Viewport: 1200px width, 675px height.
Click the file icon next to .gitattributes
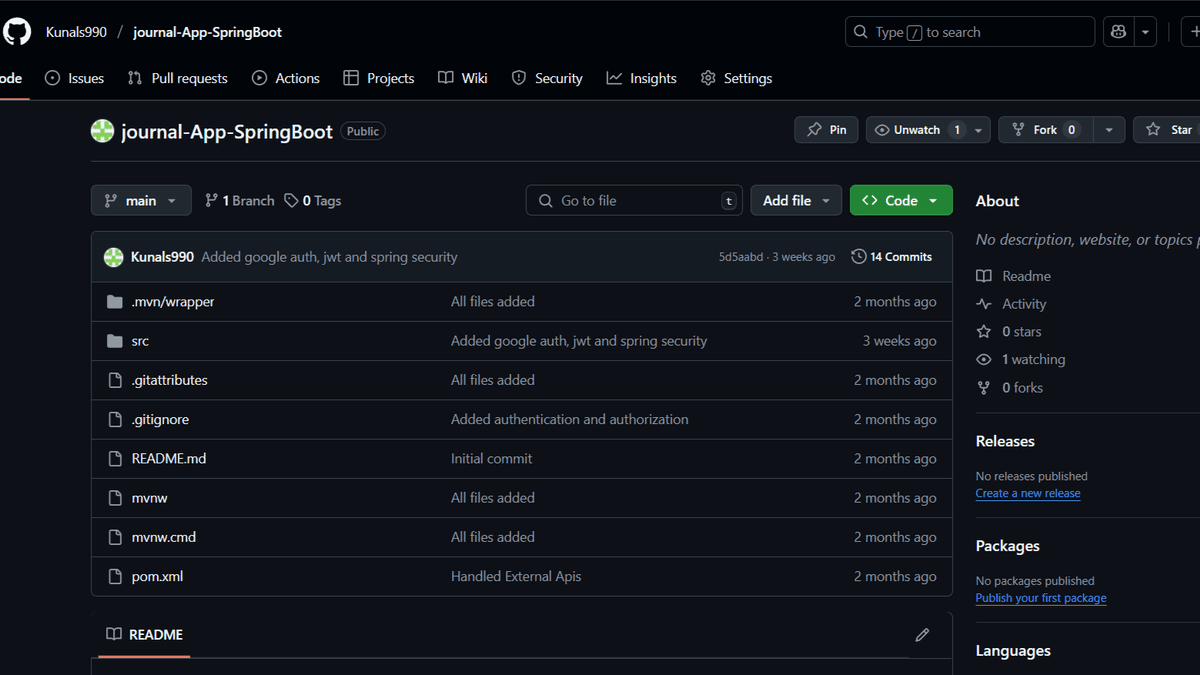point(114,380)
